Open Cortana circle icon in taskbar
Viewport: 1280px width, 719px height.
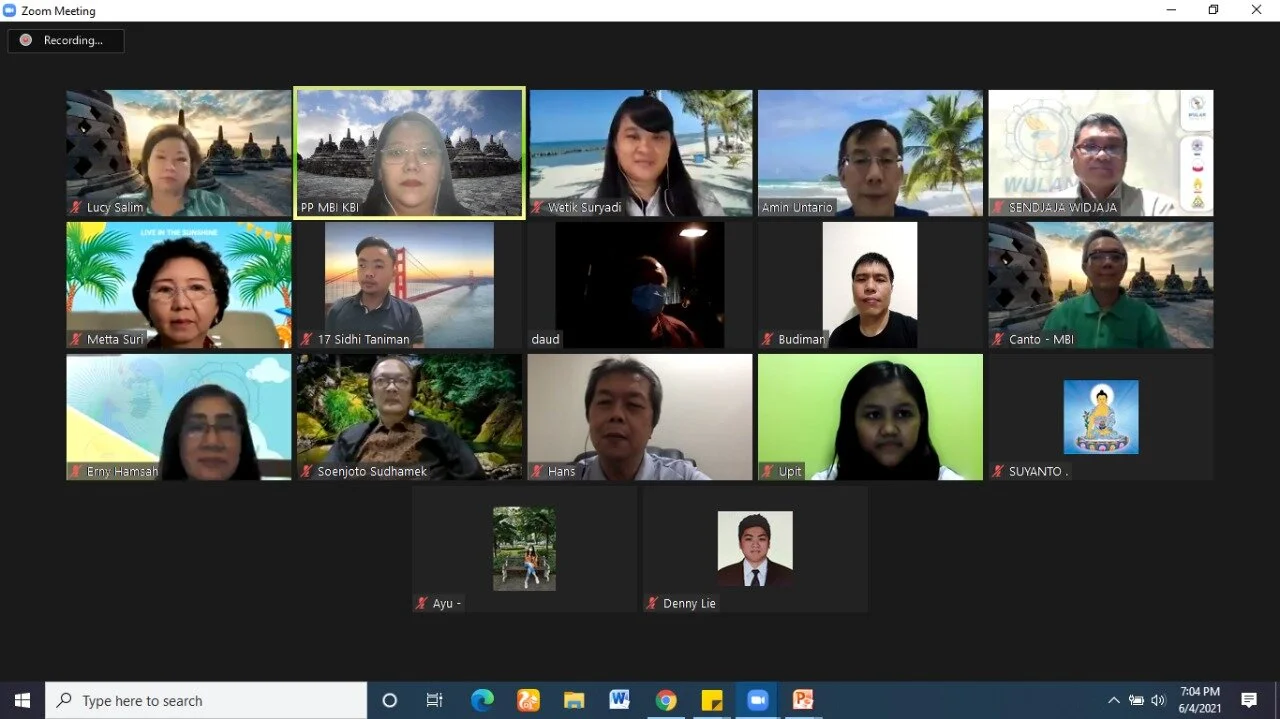click(x=390, y=701)
